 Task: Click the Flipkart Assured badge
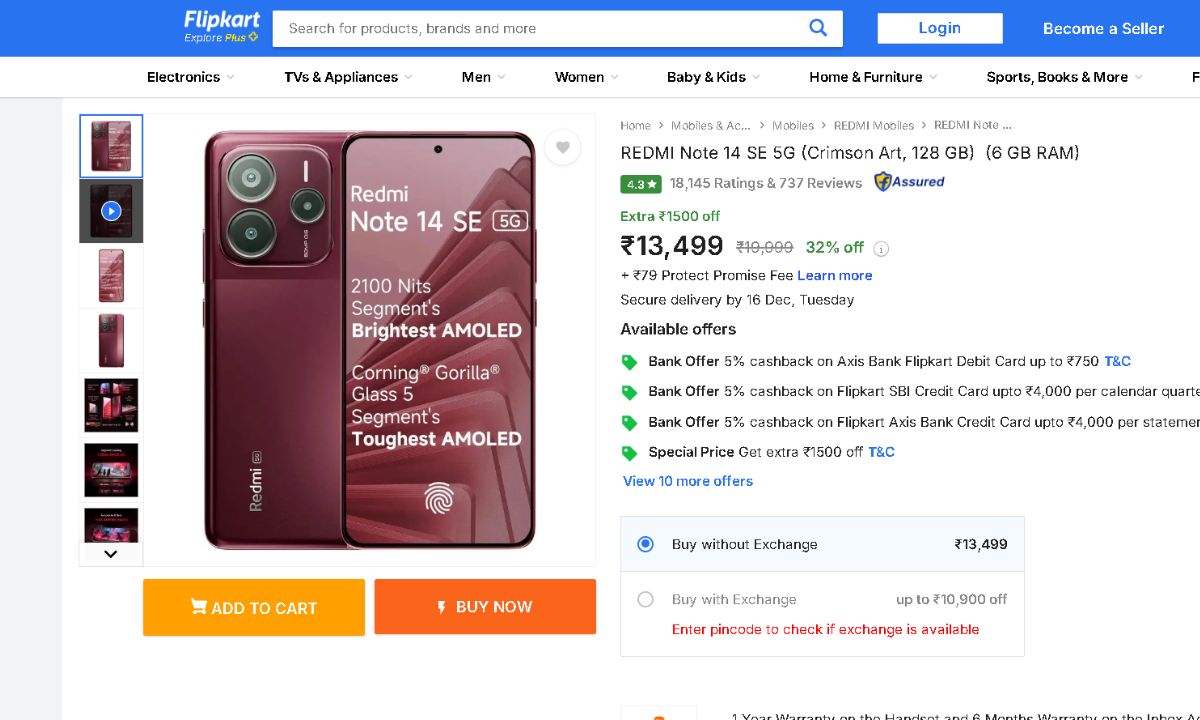(909, 182)
